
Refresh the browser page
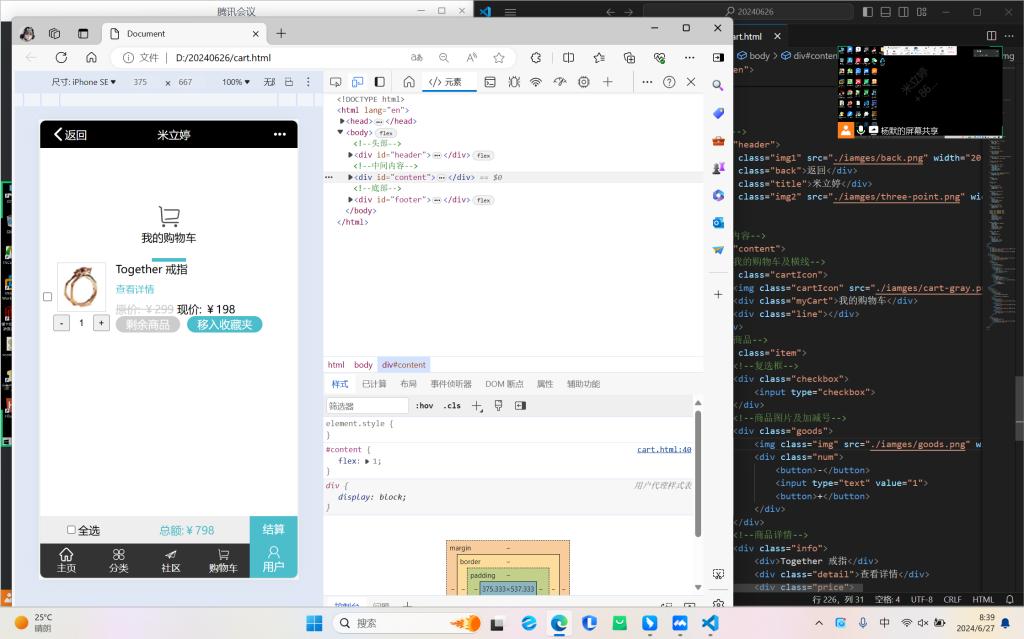pyautogui.click(x=61, y=58)
